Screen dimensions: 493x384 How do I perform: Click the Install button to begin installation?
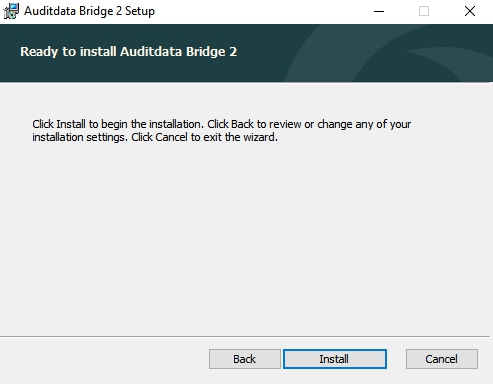click(x=335, y=359)
